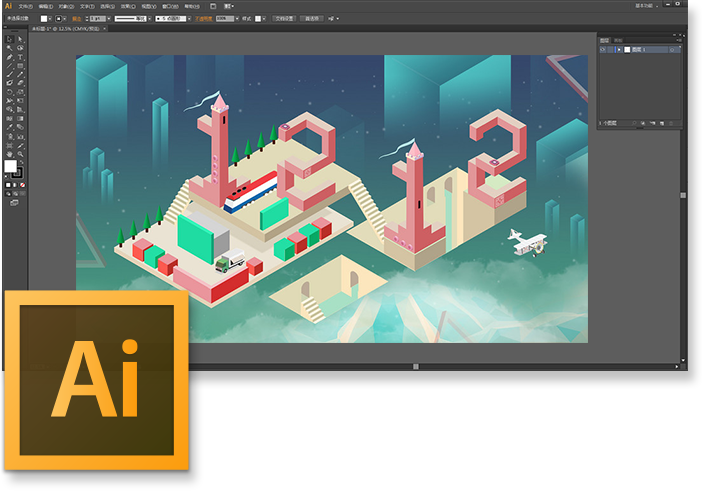Select the Paintbrush tool

coord(9,75)
